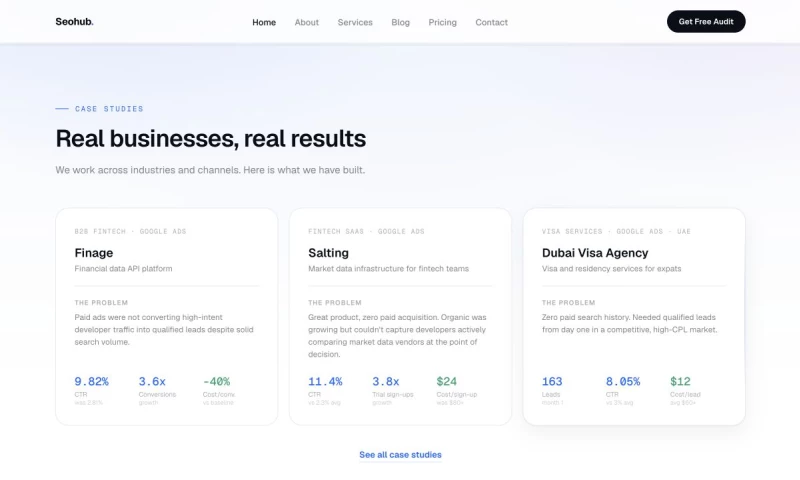
Task: Open the Home nav item
Action: [x=264, y=22]
